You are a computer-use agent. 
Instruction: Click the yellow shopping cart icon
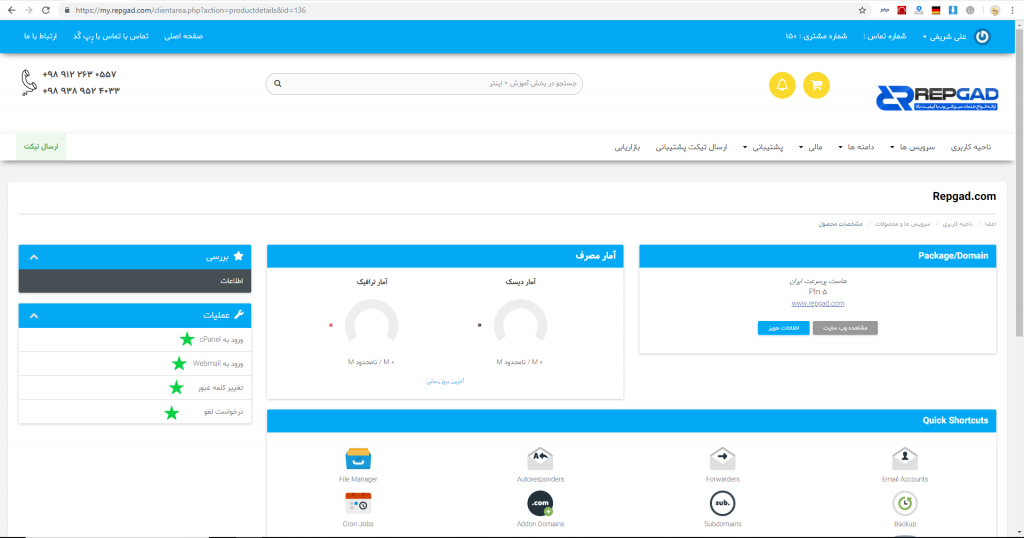click(816, 85)
